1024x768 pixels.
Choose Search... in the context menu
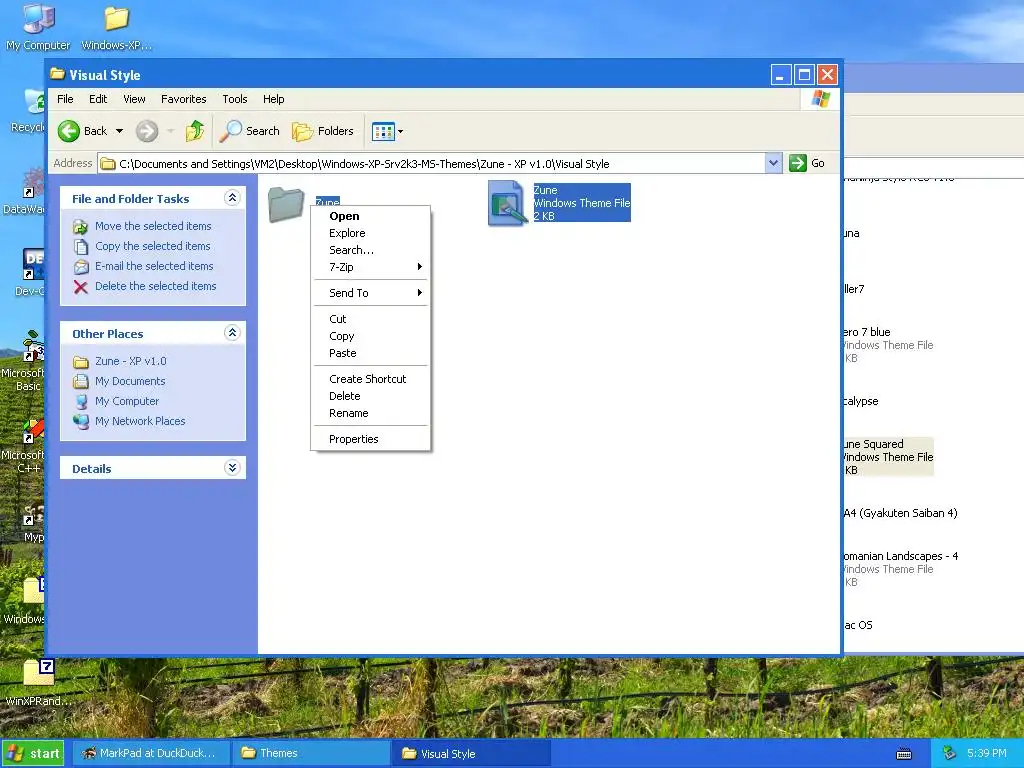tap(370, 250)
